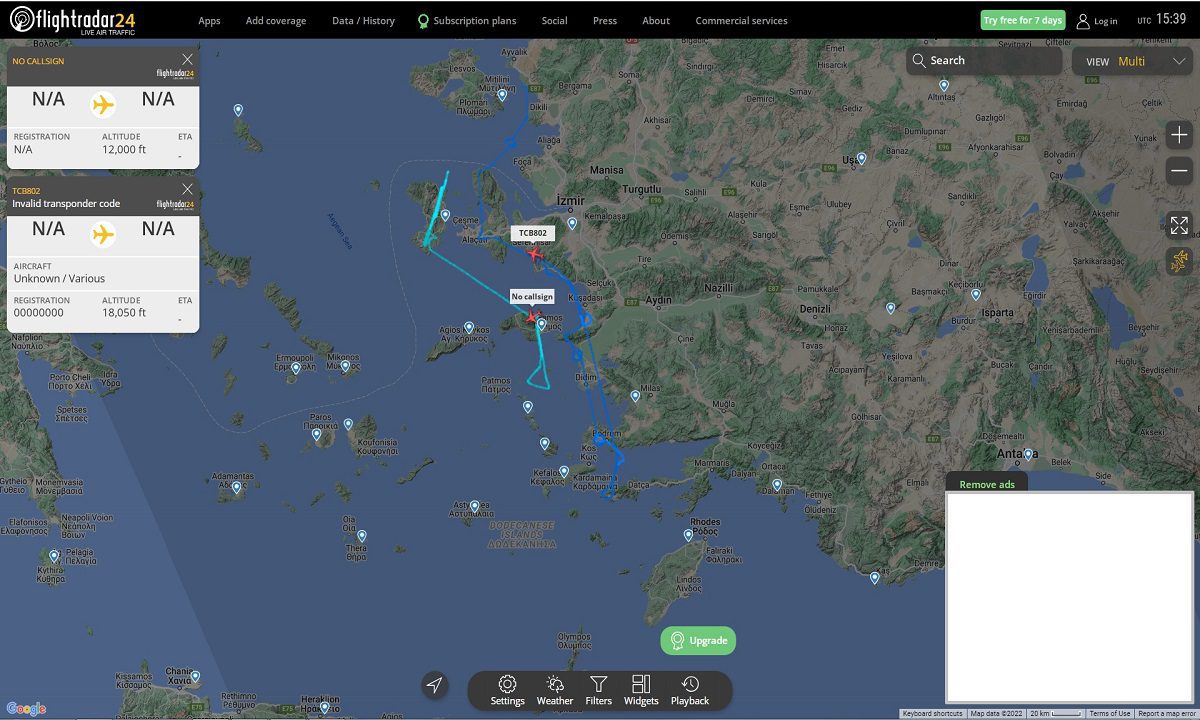Image resolution: width=1200 pixels, height=720 pixels.
Task: Open the Subscription plans menu
Action: [466, 20]
